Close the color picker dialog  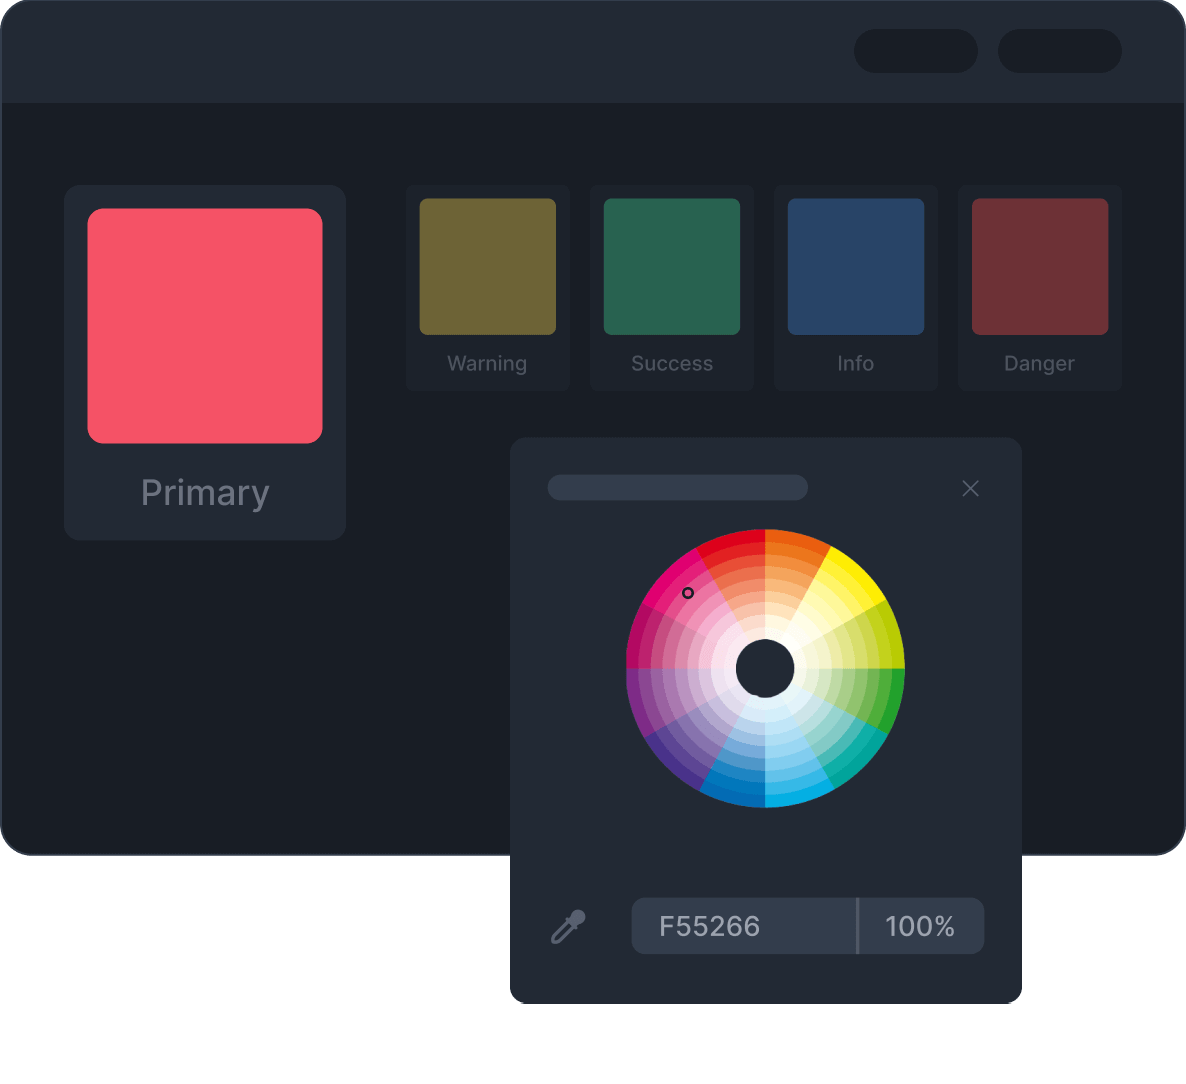pyautogui.click(x=970, y=488)
